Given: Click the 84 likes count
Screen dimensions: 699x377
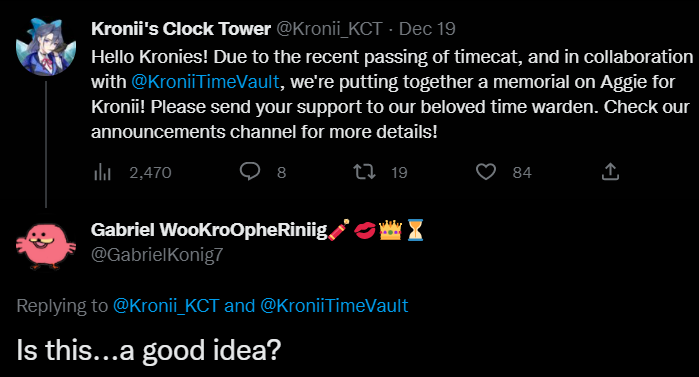Looking at the screenshot, I should tap(522, 172).
